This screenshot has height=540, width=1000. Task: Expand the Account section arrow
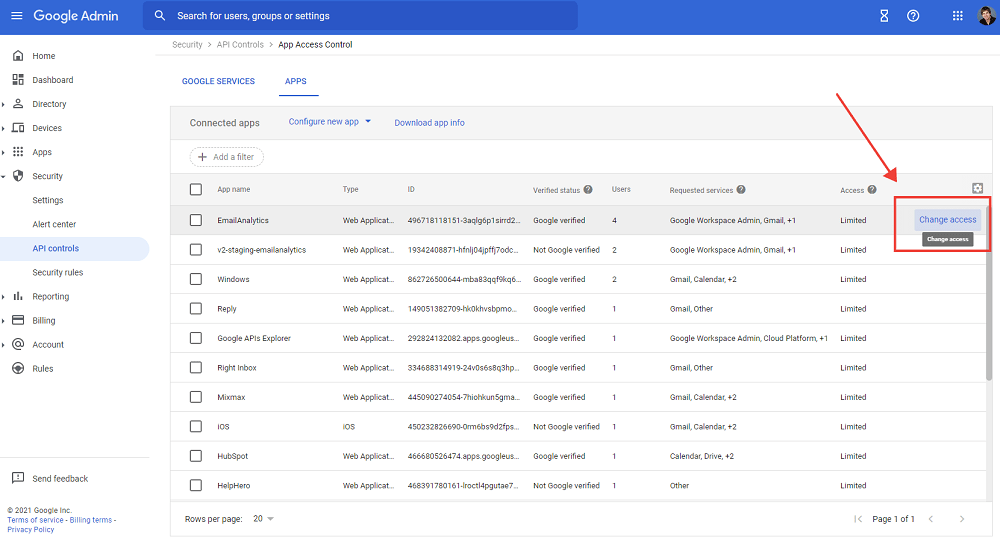[3, 345]
